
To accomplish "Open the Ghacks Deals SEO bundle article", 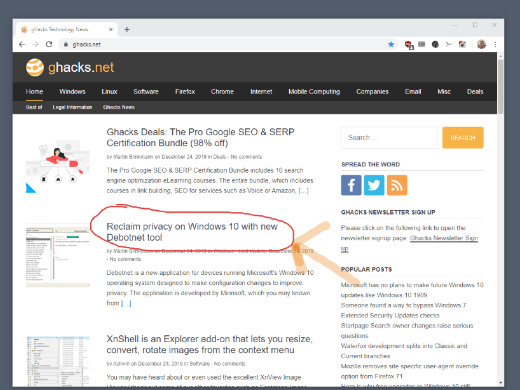I will [200, 137].
